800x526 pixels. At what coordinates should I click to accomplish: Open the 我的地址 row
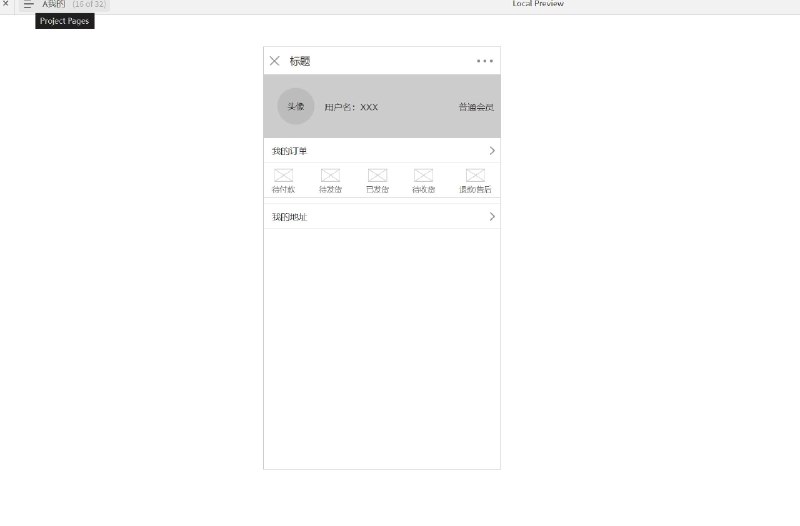point(382,216)
